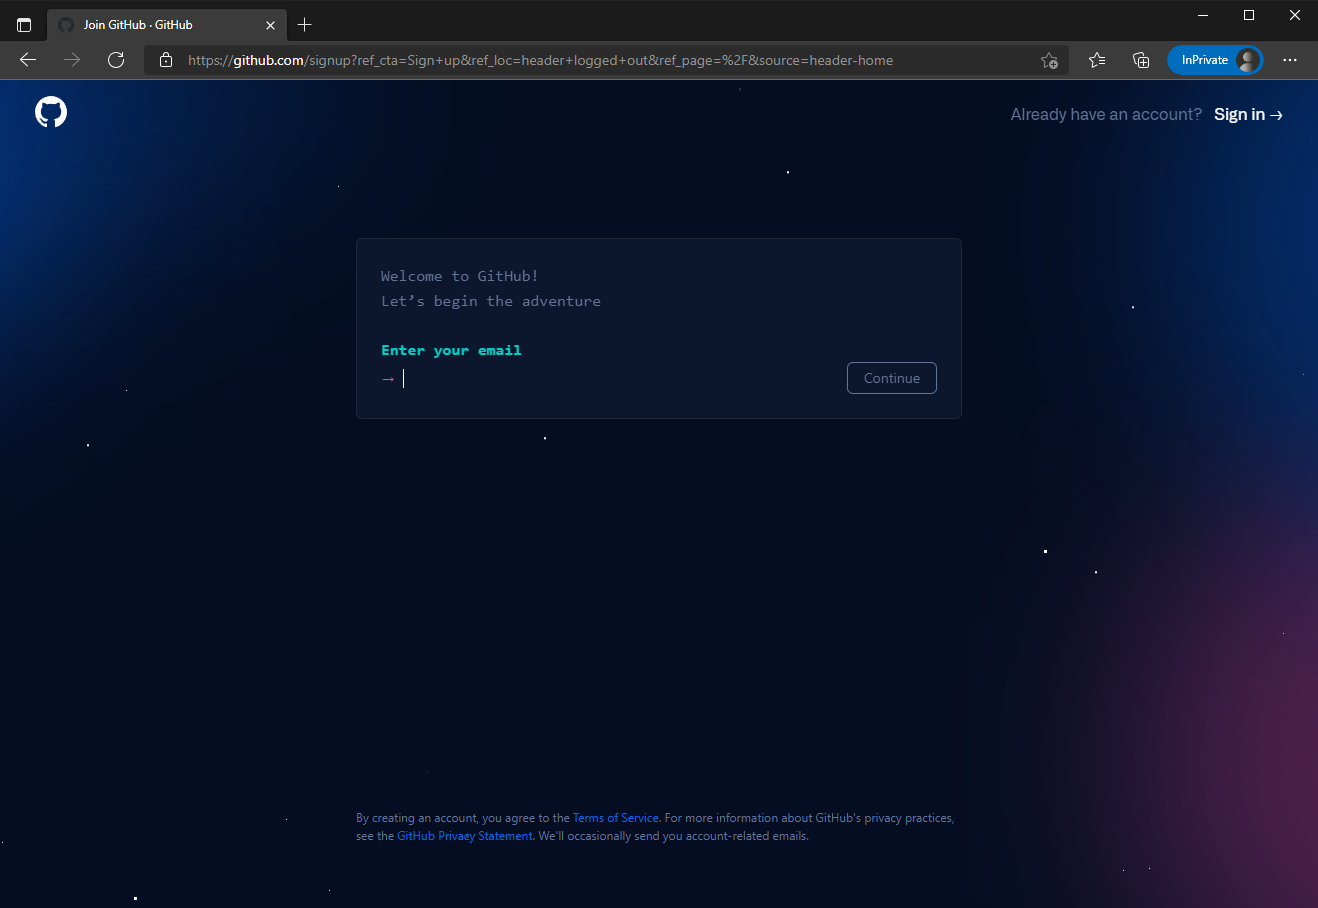This screenshot has height=908, width=1318.
Task: Minimize the browser window
Action: pos(1203,15)
